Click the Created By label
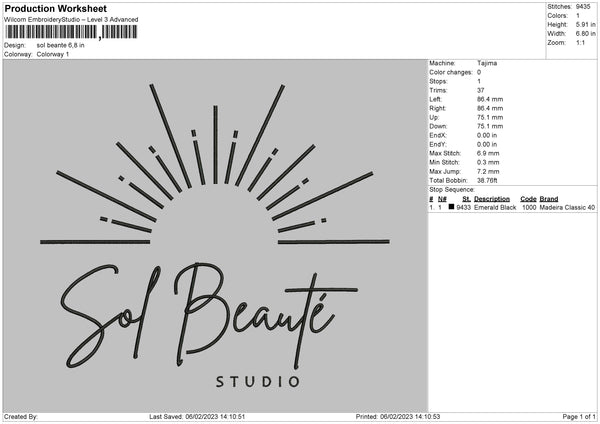600x424 pixels. point(21,417)
